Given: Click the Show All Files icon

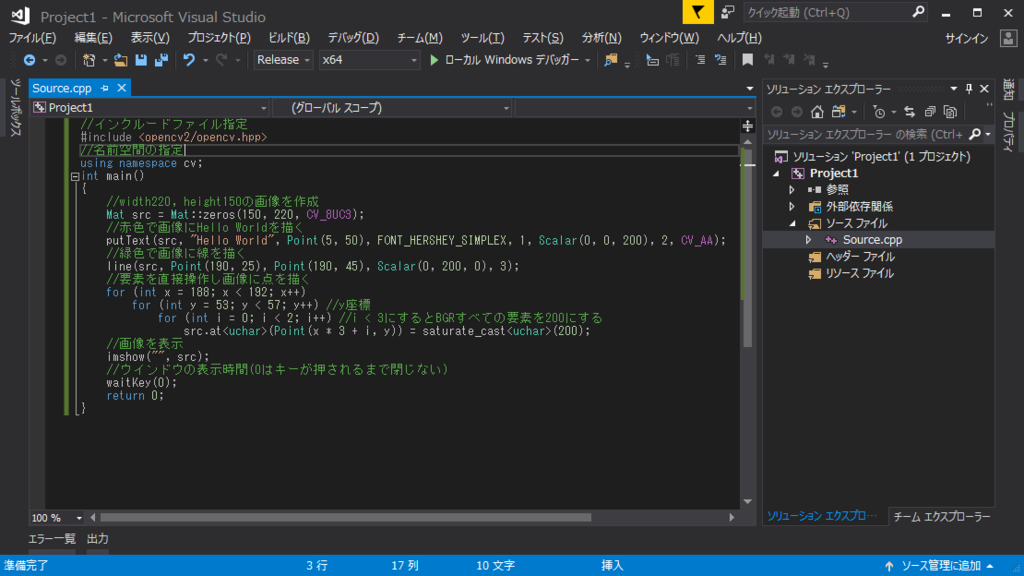Looking at the screenshot, I should [x=840, y=112].
